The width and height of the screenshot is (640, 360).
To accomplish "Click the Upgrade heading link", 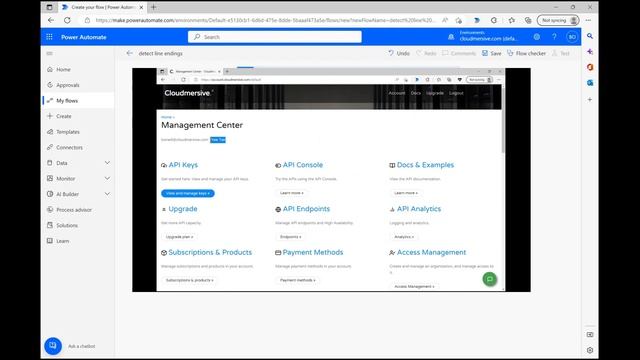I will (x=182, y=209).
